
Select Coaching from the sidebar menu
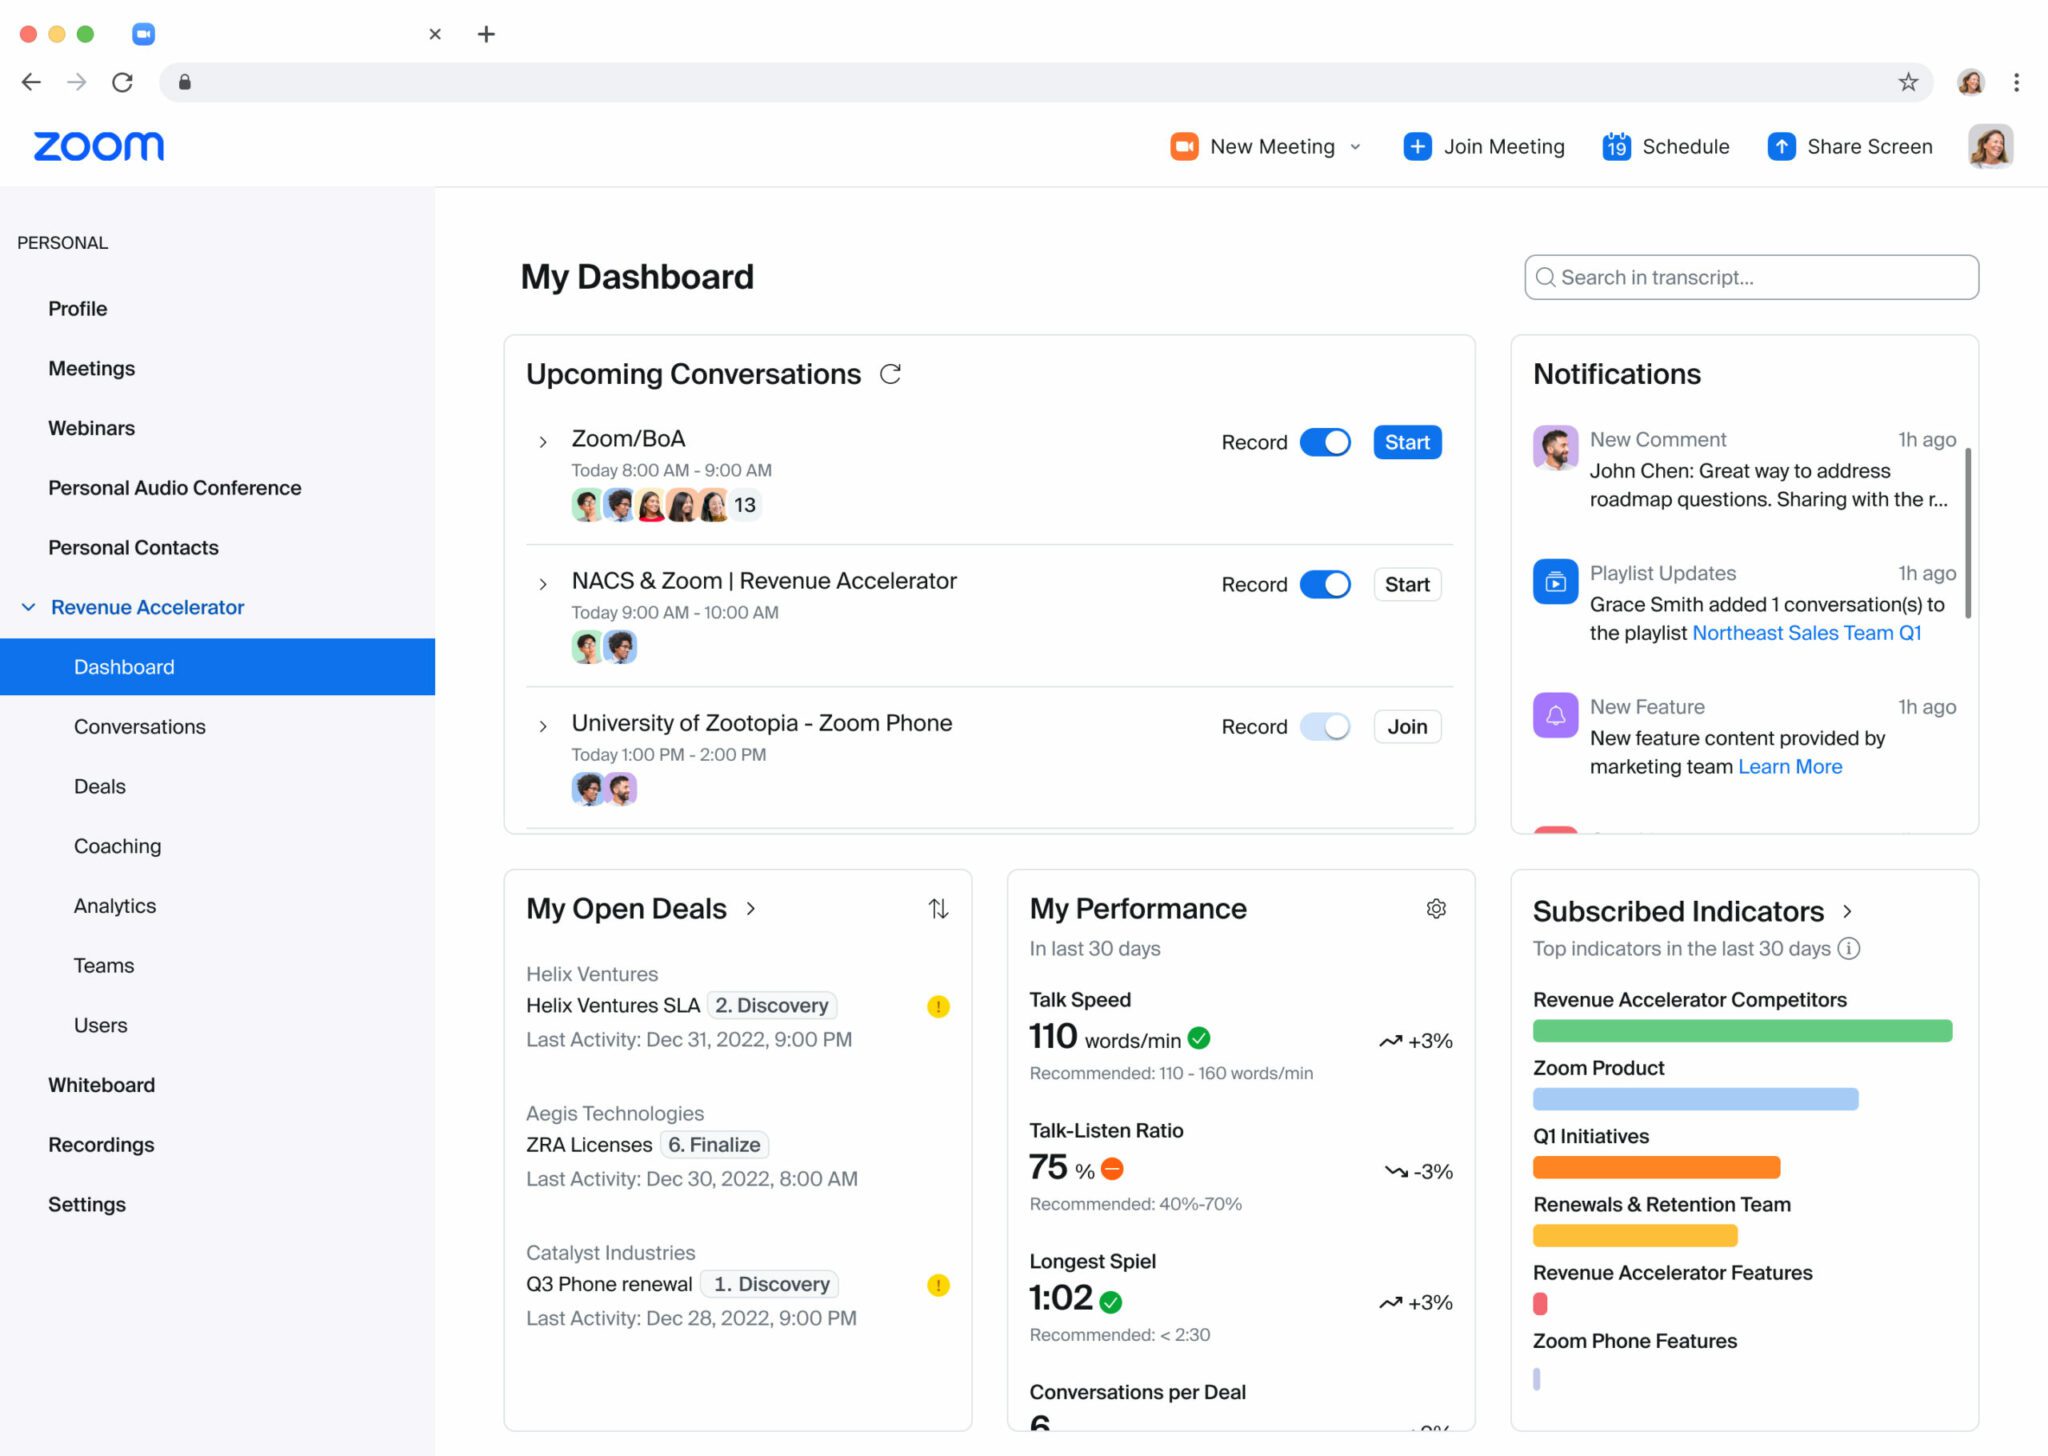point(117,845)
